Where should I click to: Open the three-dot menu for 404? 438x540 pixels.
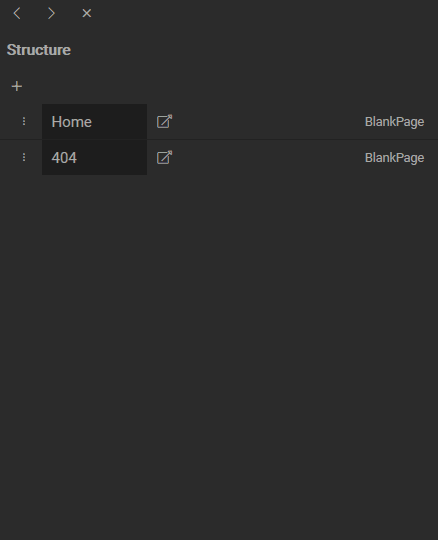click(x=24, y=158)
